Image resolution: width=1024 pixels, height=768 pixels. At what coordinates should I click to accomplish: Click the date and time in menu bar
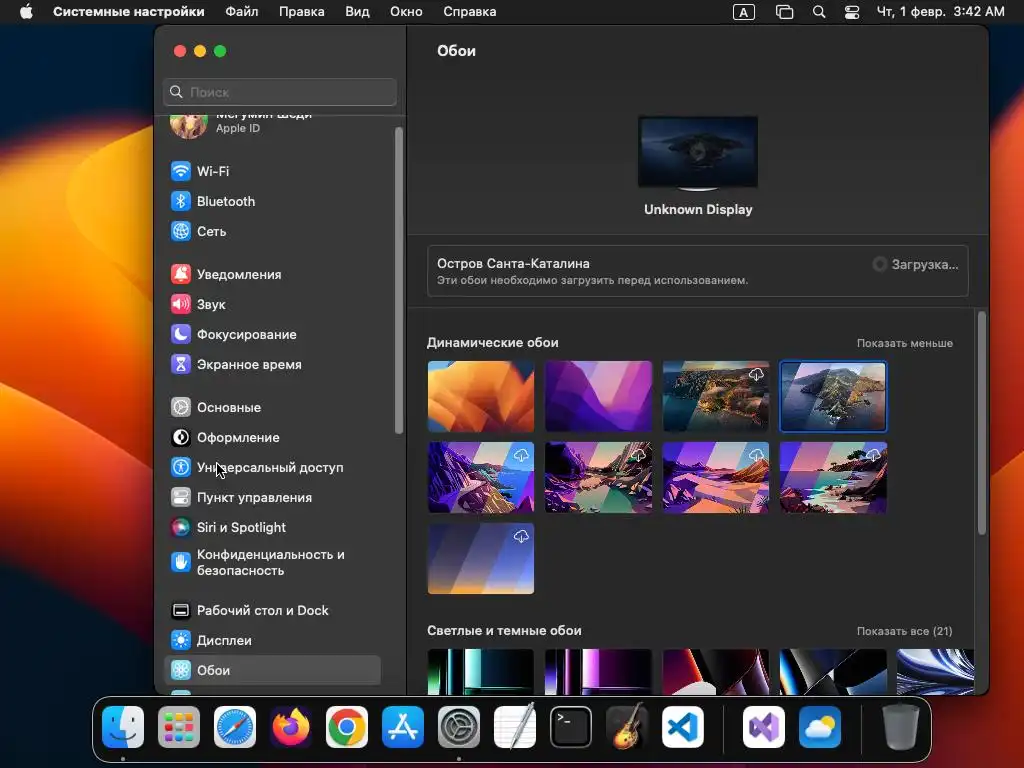pos(940,12)
